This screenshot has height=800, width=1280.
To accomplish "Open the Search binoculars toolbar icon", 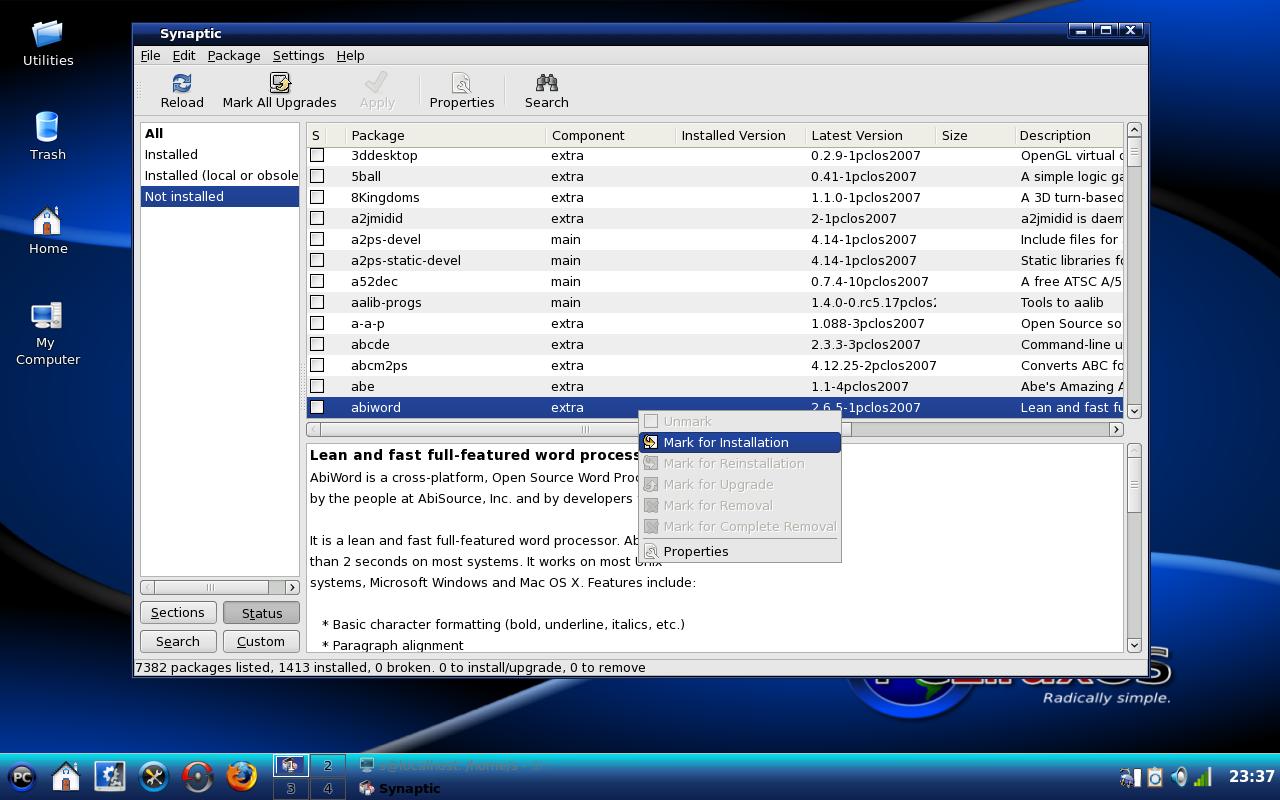I will pyautogui.click(x=546, y=84).
